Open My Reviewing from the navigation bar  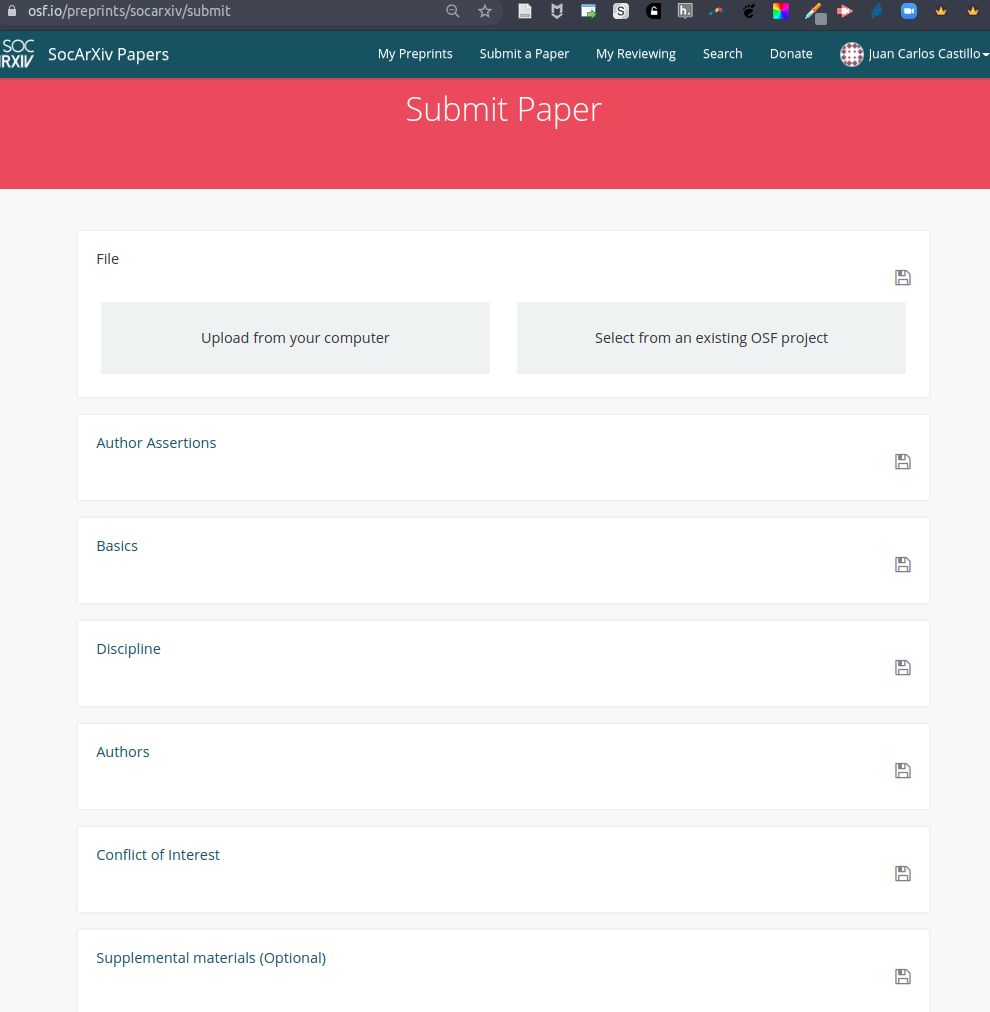pyautogui.click(x=636, y=54)
